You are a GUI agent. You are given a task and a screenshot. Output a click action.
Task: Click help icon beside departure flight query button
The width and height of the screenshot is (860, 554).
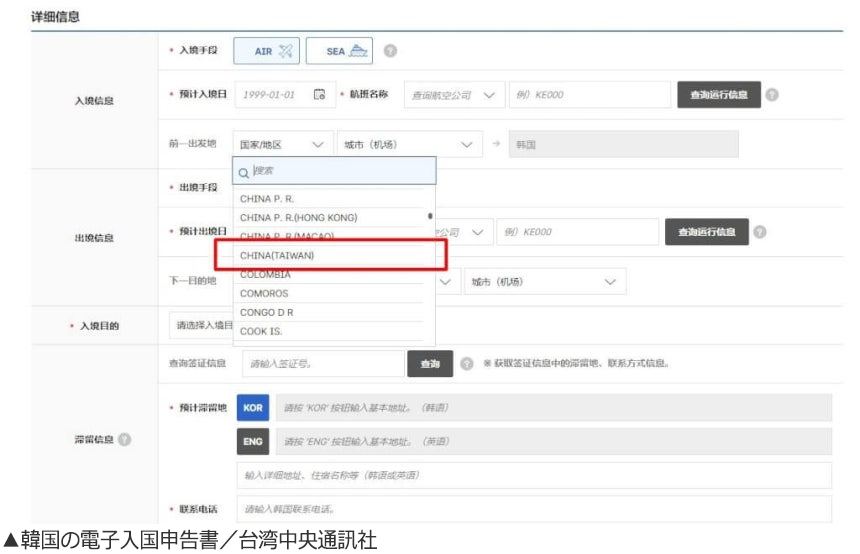(x=760, y=232)
